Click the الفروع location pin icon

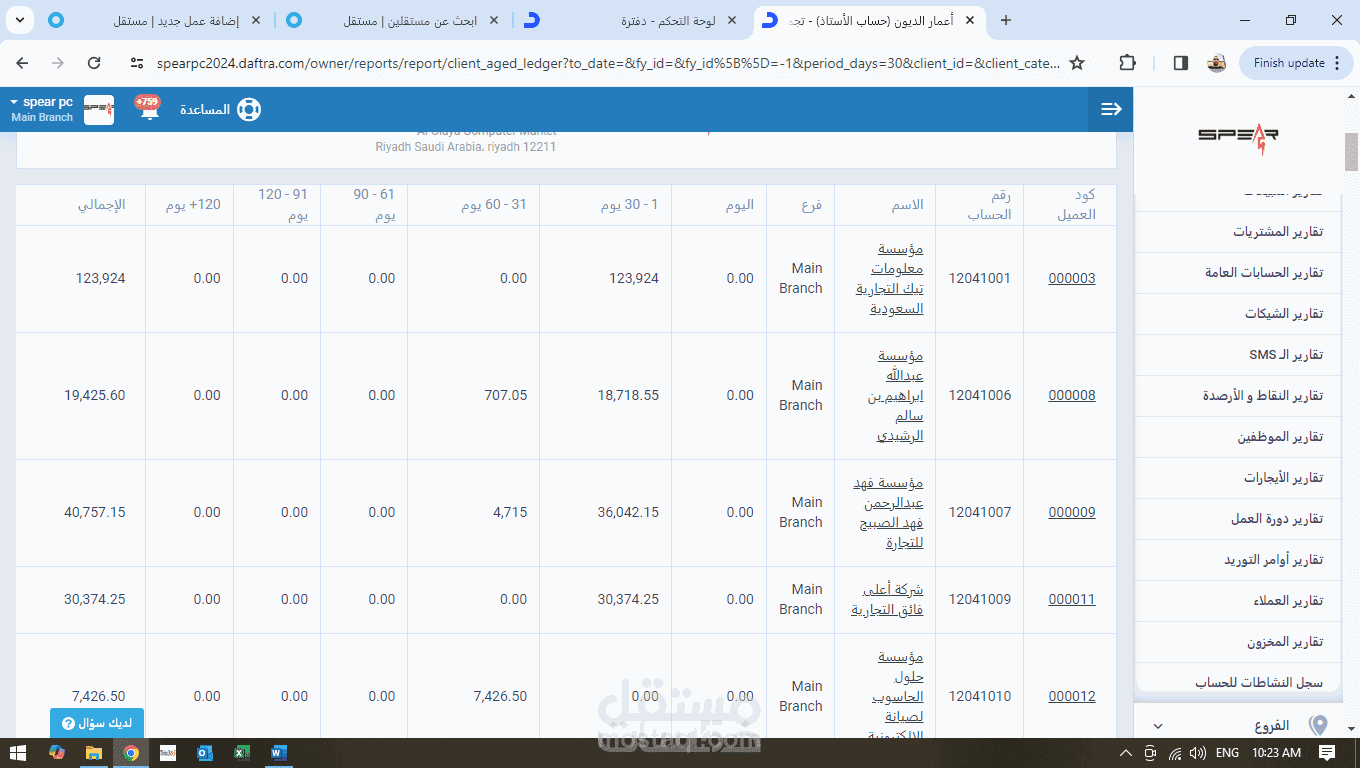point(1318,725)
